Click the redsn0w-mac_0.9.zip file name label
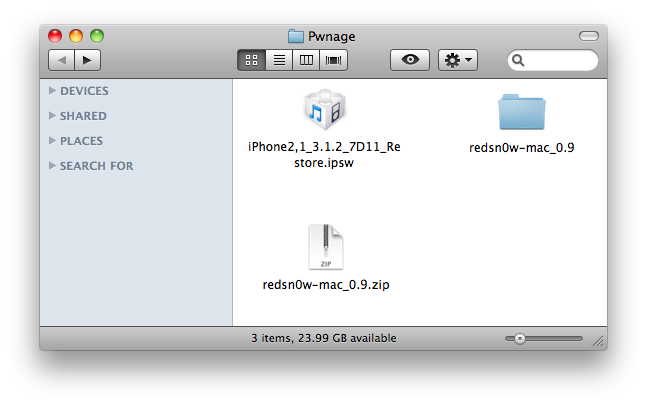Screen dimensions: 647x405 point(326,285)
